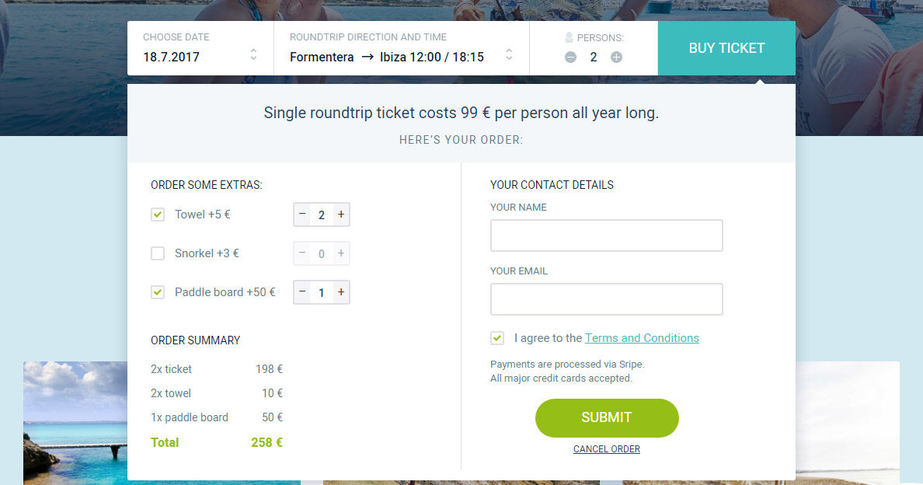The image size is (923, 485).
Task: Decrease persons count with minus icon
Action: (x=570, y=57)
